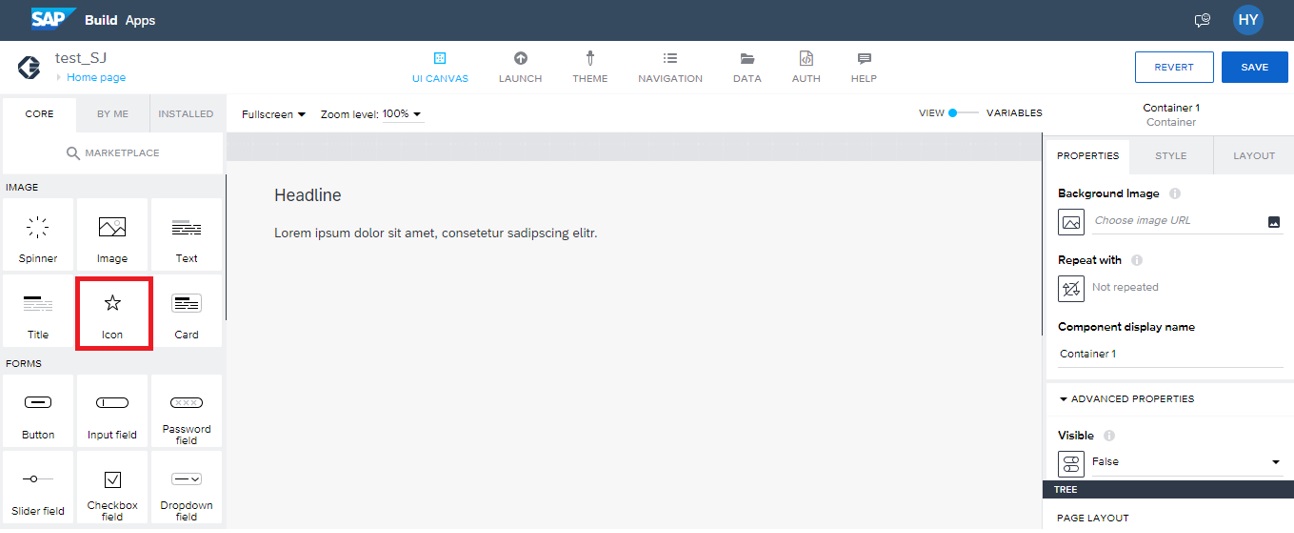Image resolution: width=1294 pixels, height=533 pixels.
Task: Toggle View to Variables switch
Action: tap(964, 113)
